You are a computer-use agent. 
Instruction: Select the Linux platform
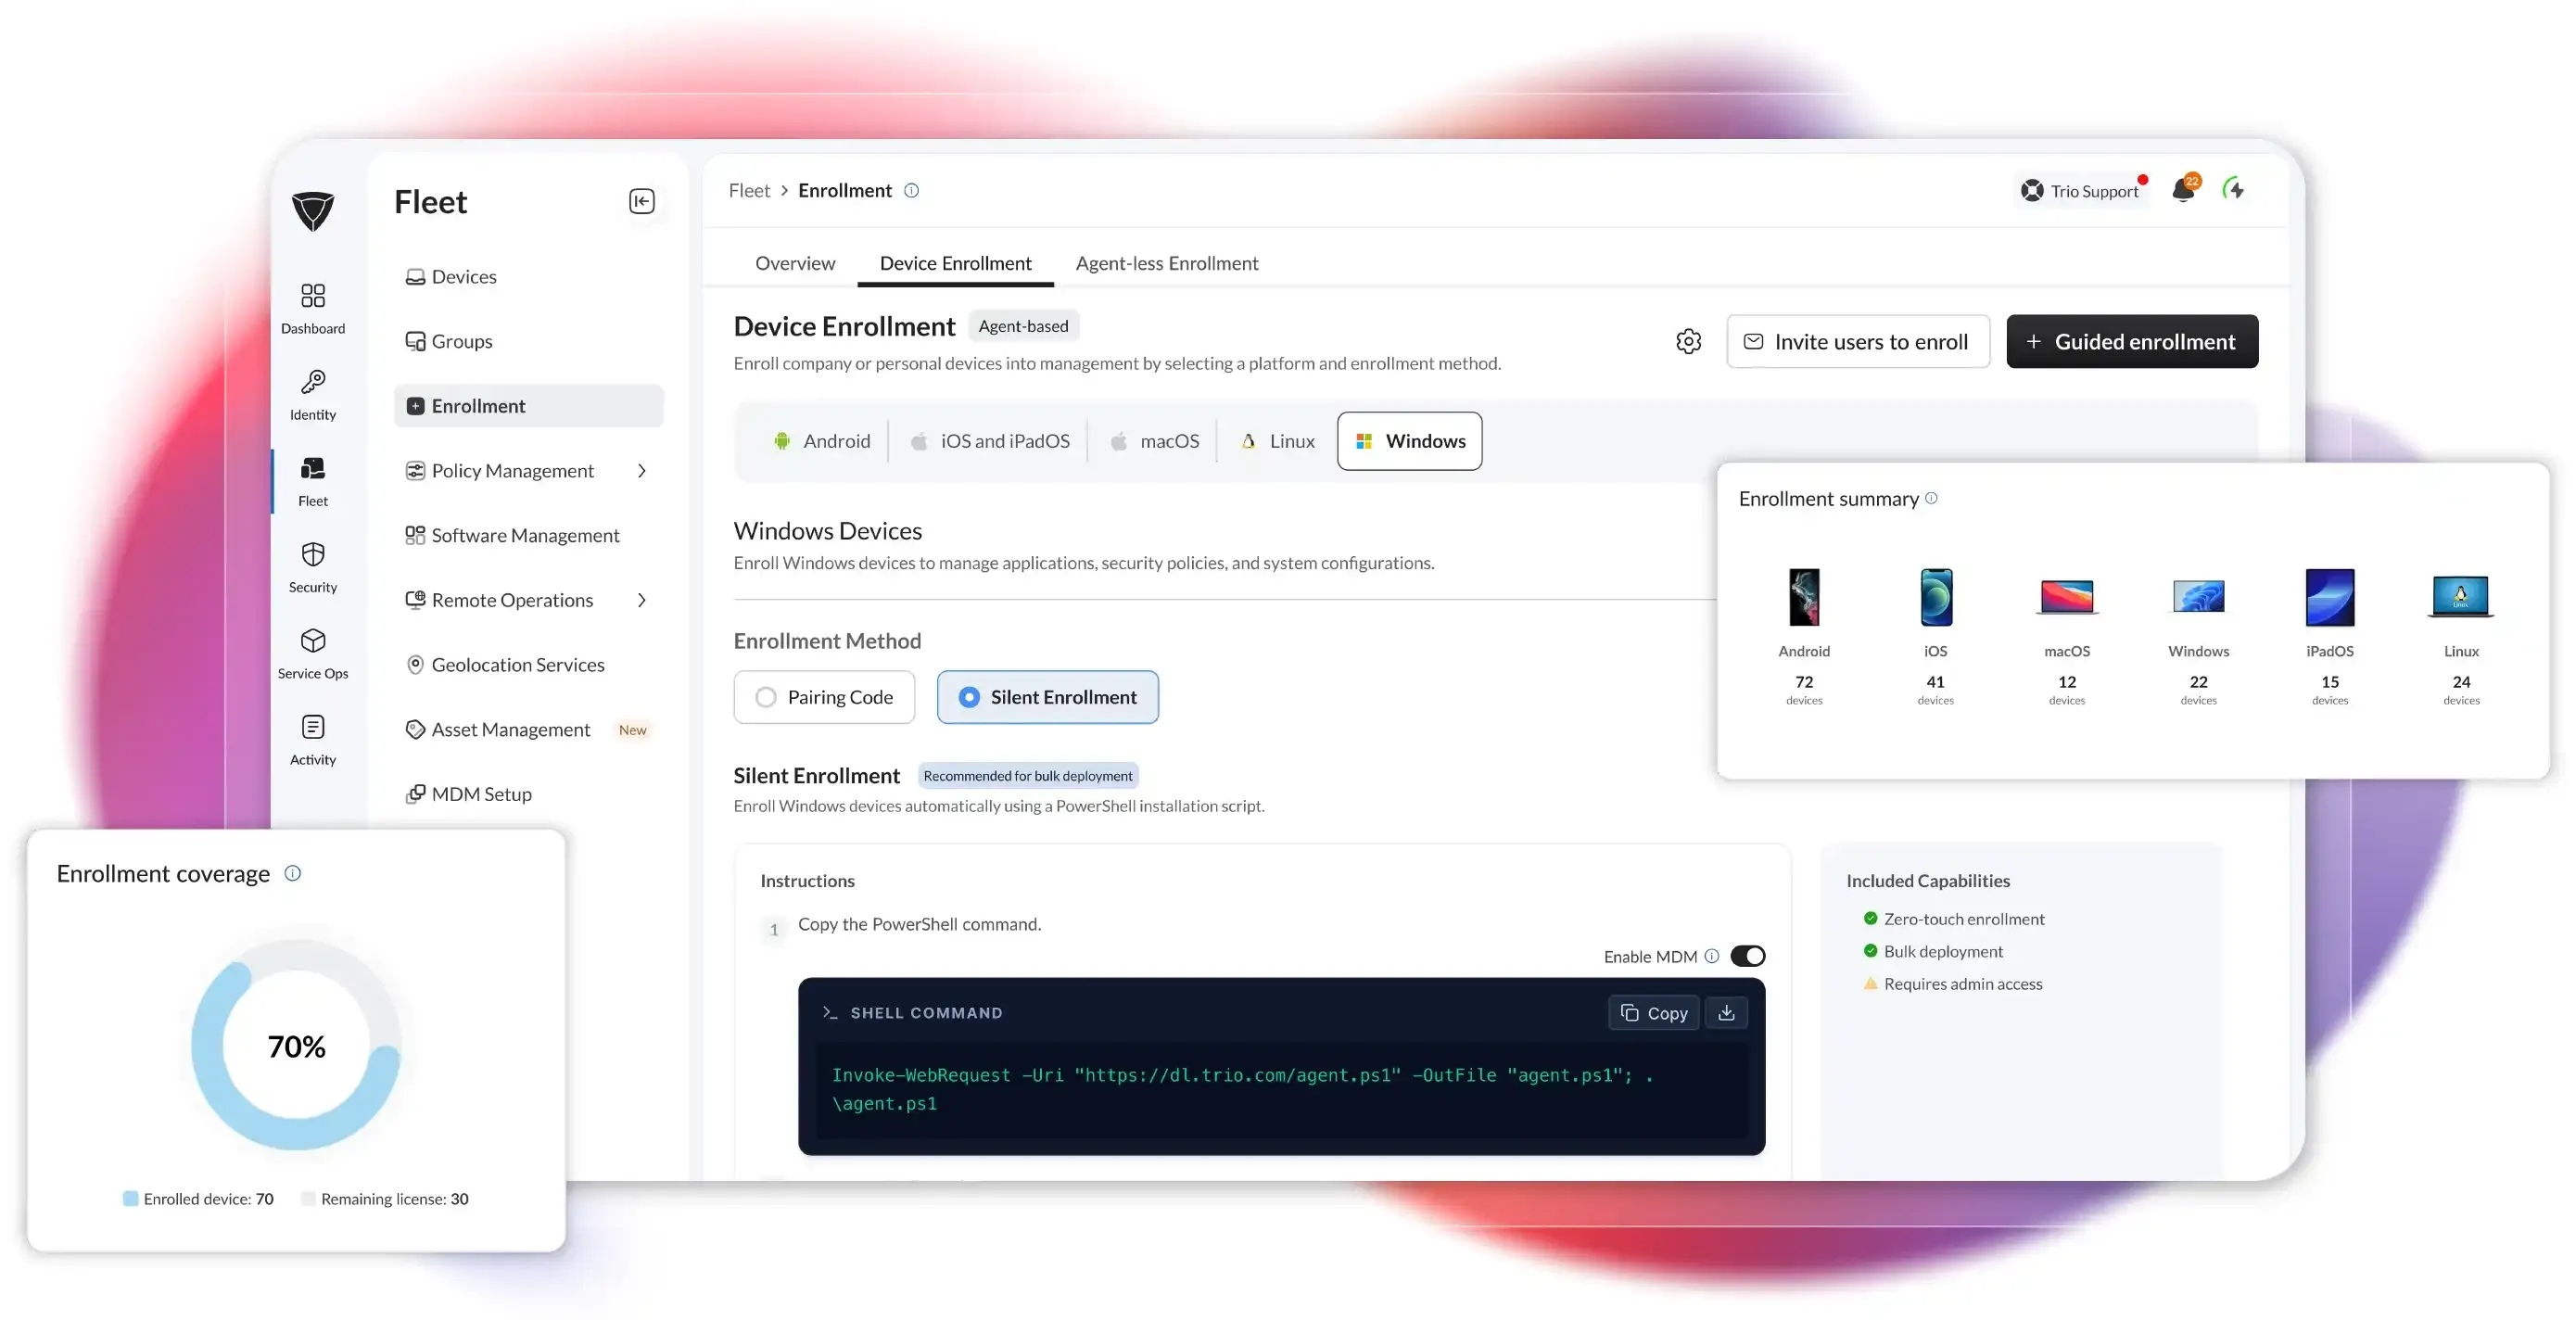point(1278,441)
